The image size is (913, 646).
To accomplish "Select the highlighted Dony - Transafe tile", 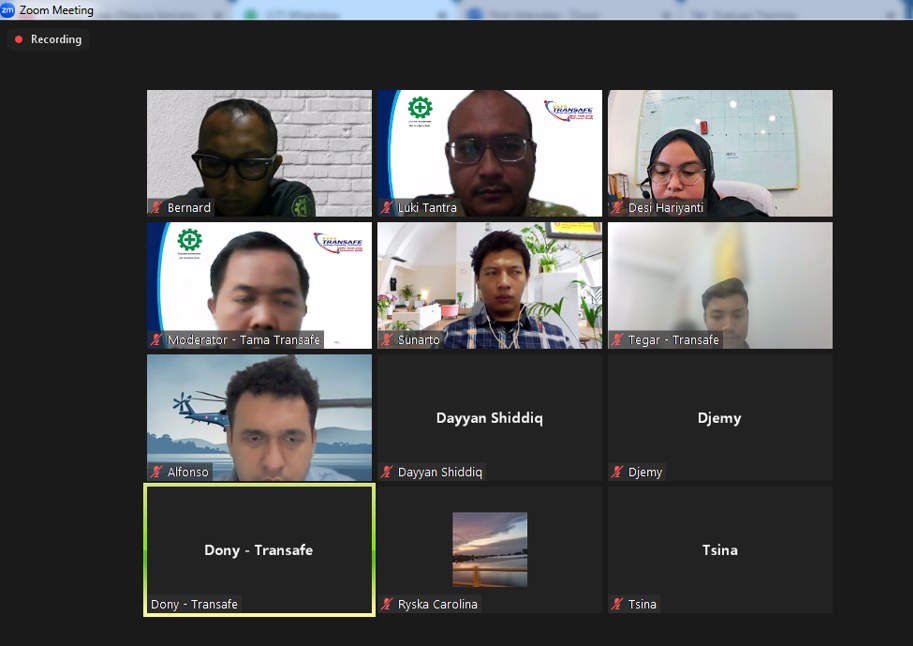I will pyautogui.click(x=259, y=550).
